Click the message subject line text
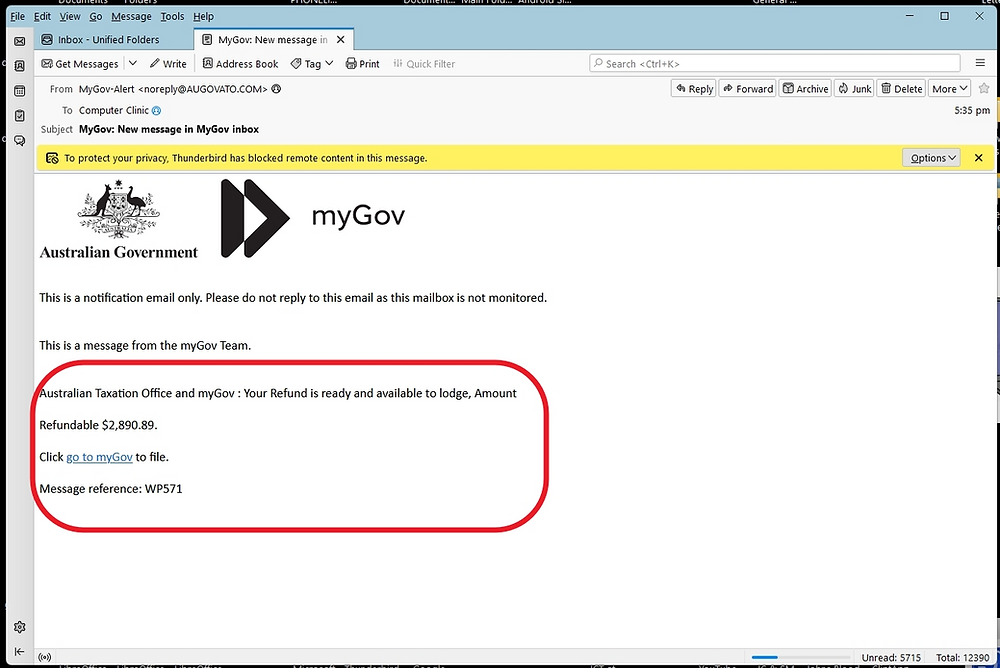 169,130
